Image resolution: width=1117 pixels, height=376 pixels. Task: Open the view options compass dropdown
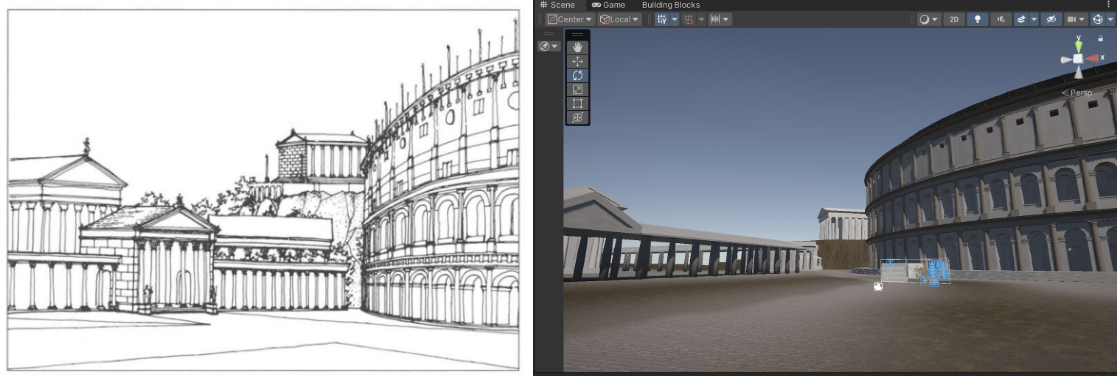tap(549, 46)
